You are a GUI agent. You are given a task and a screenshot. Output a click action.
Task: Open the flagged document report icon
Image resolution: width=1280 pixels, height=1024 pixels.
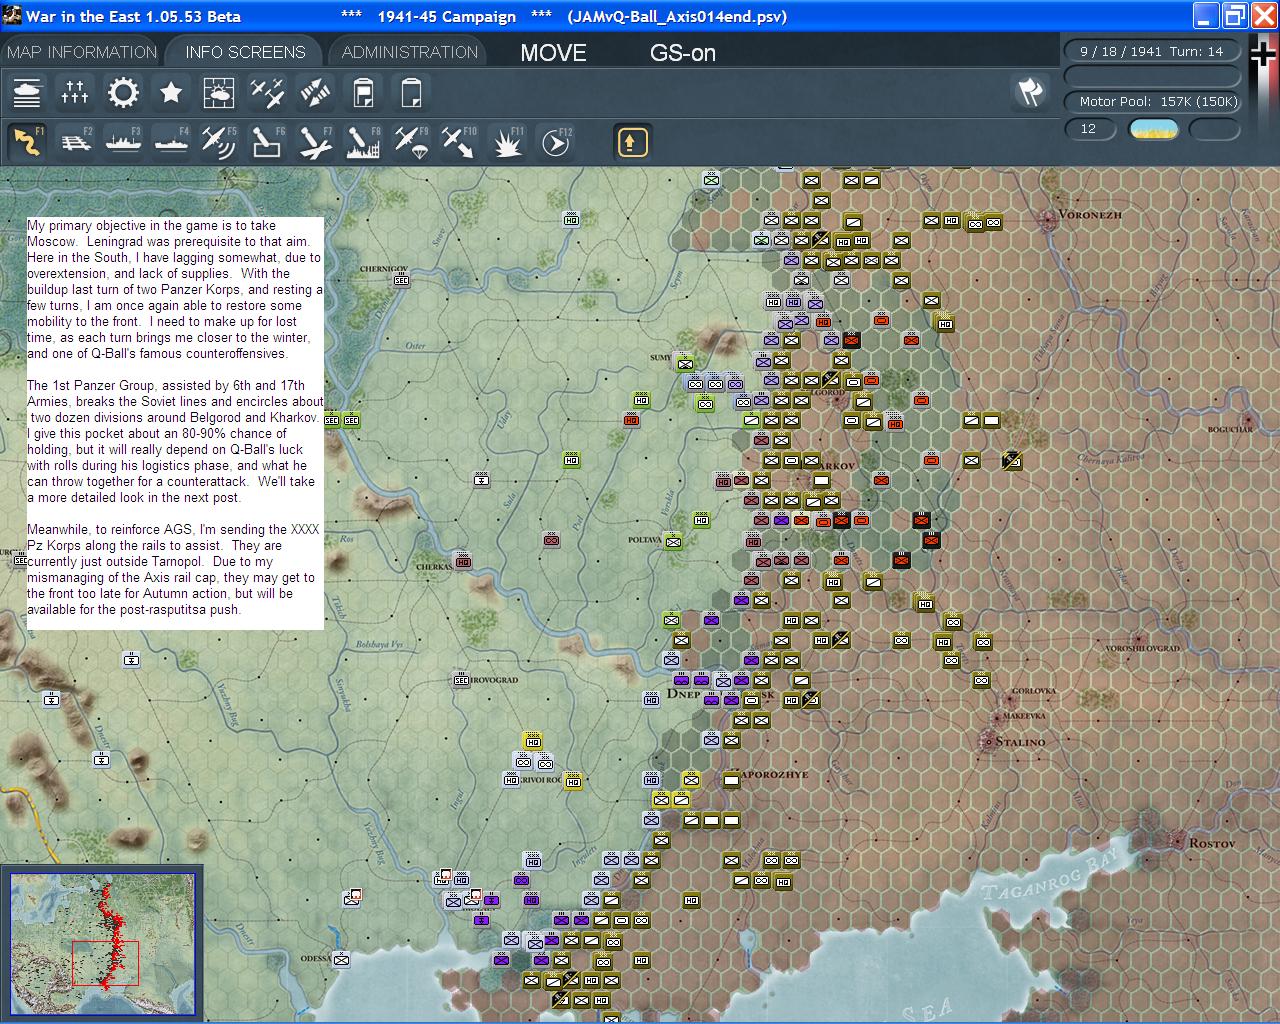[363, 93]
